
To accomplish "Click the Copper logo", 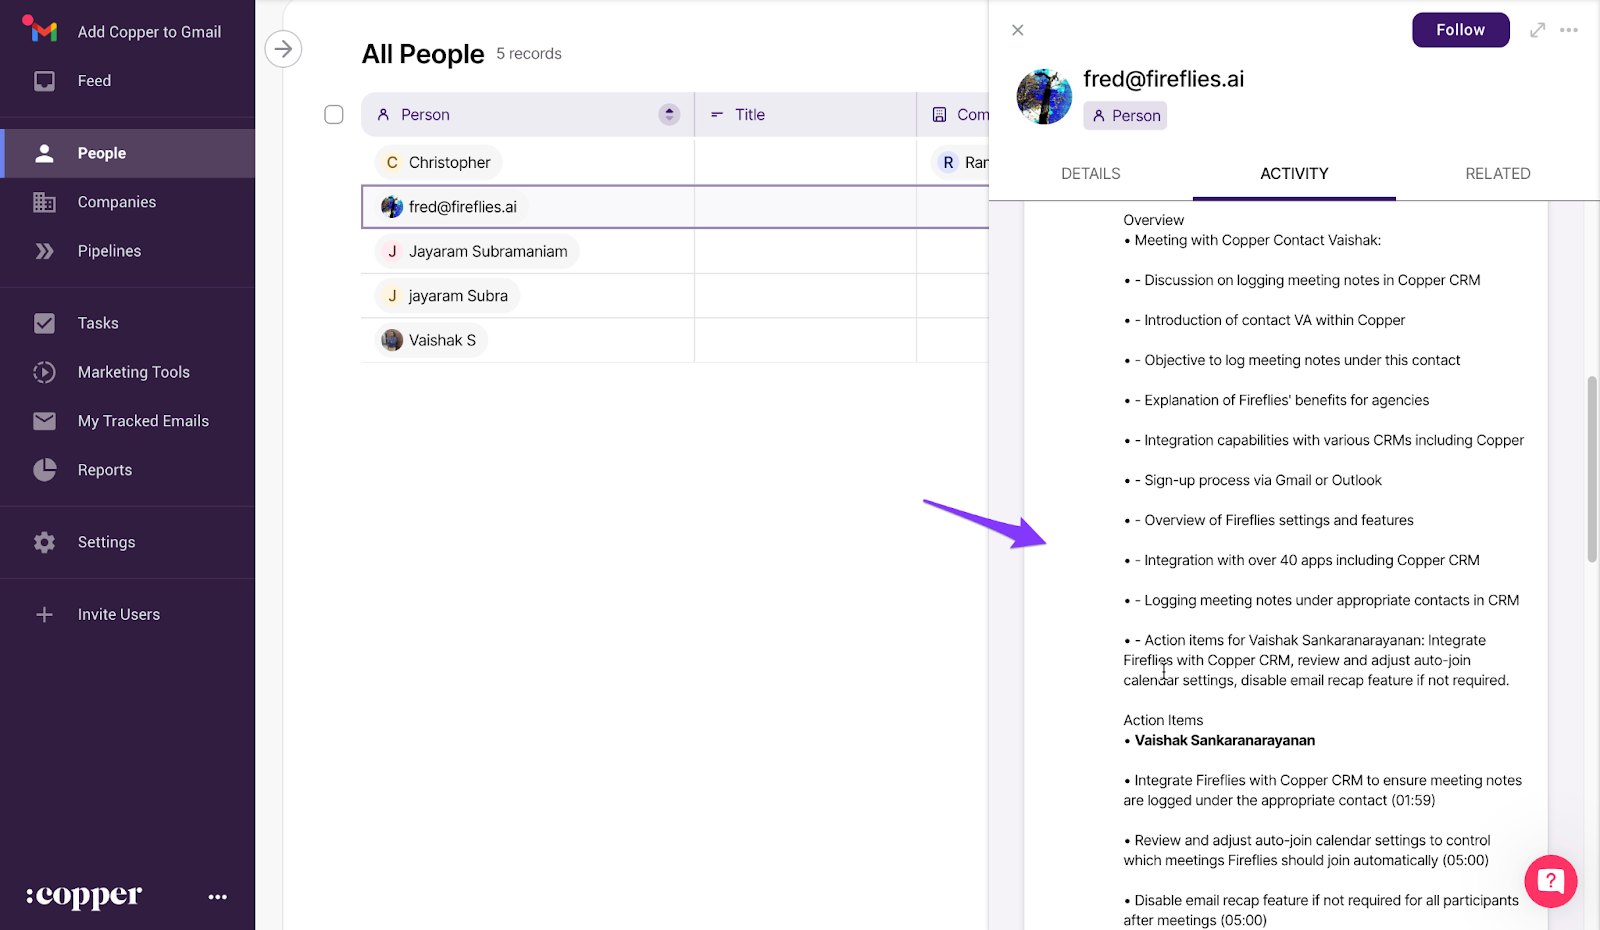I will 84,896.
